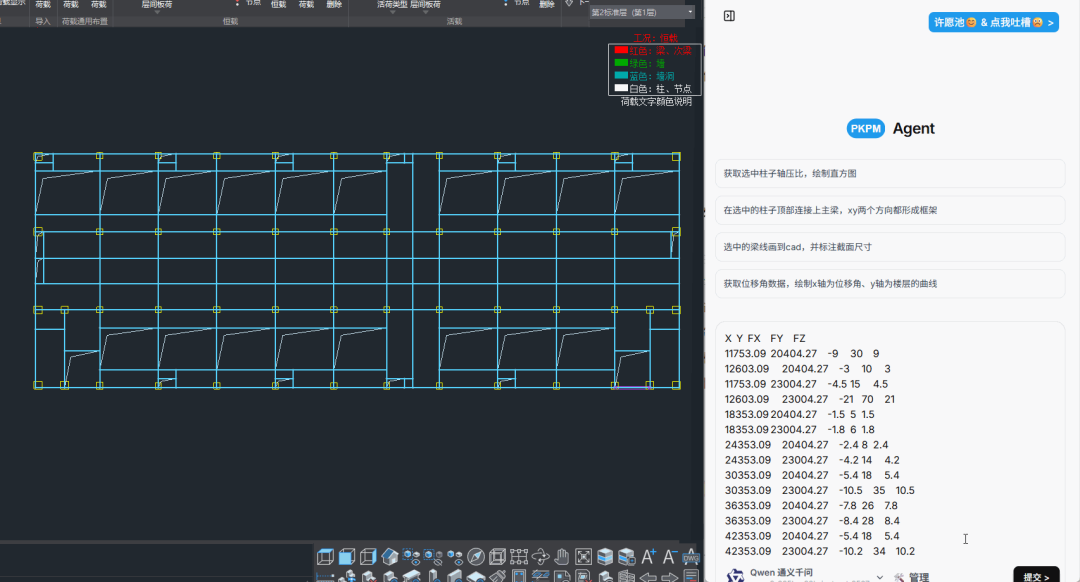Open the 许愿池 & 点我吐槽 link
Screen dimensions: 1080x582
coord(993,22)
